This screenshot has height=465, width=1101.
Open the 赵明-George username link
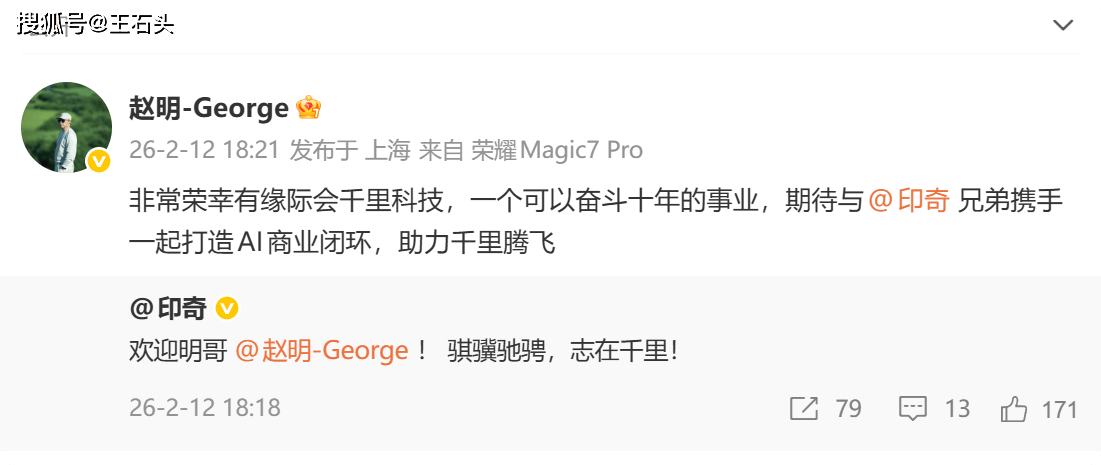[209, 109]
